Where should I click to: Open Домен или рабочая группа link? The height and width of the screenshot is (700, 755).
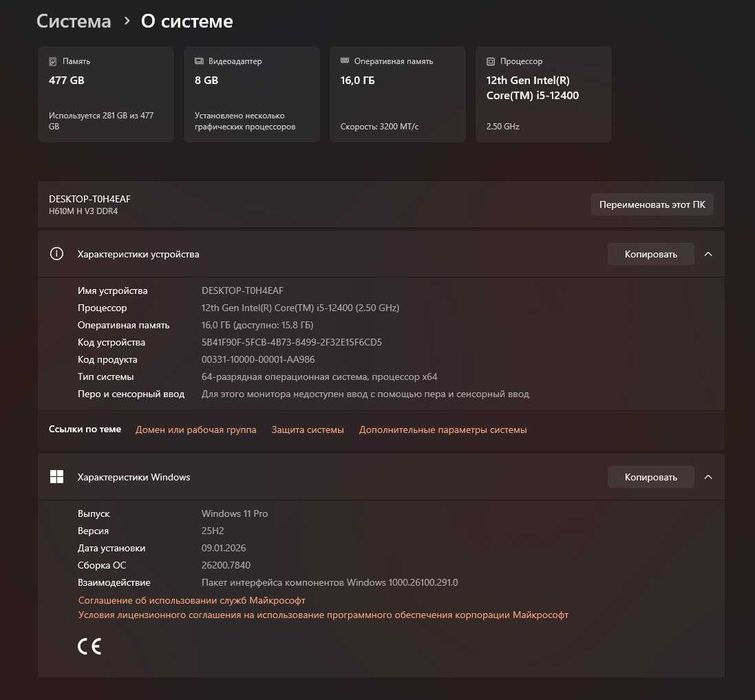tap(195, 430)
